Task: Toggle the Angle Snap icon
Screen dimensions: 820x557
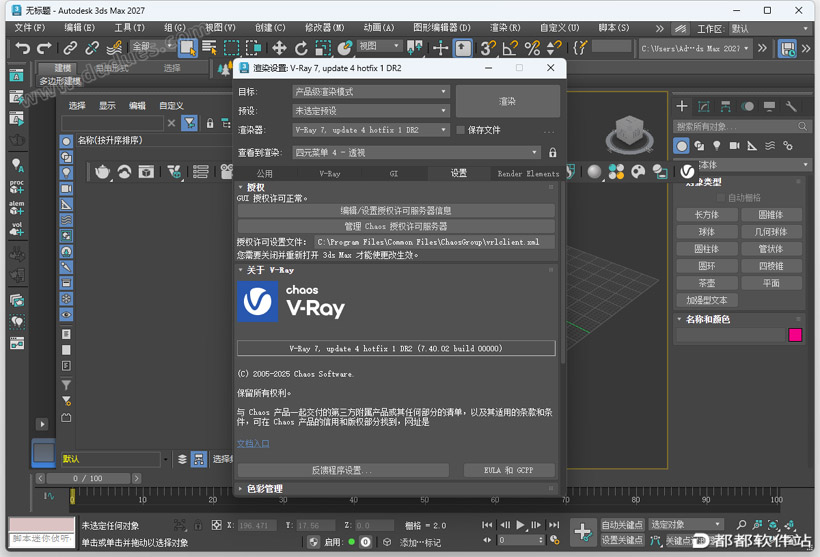Action: click(510, 48)
